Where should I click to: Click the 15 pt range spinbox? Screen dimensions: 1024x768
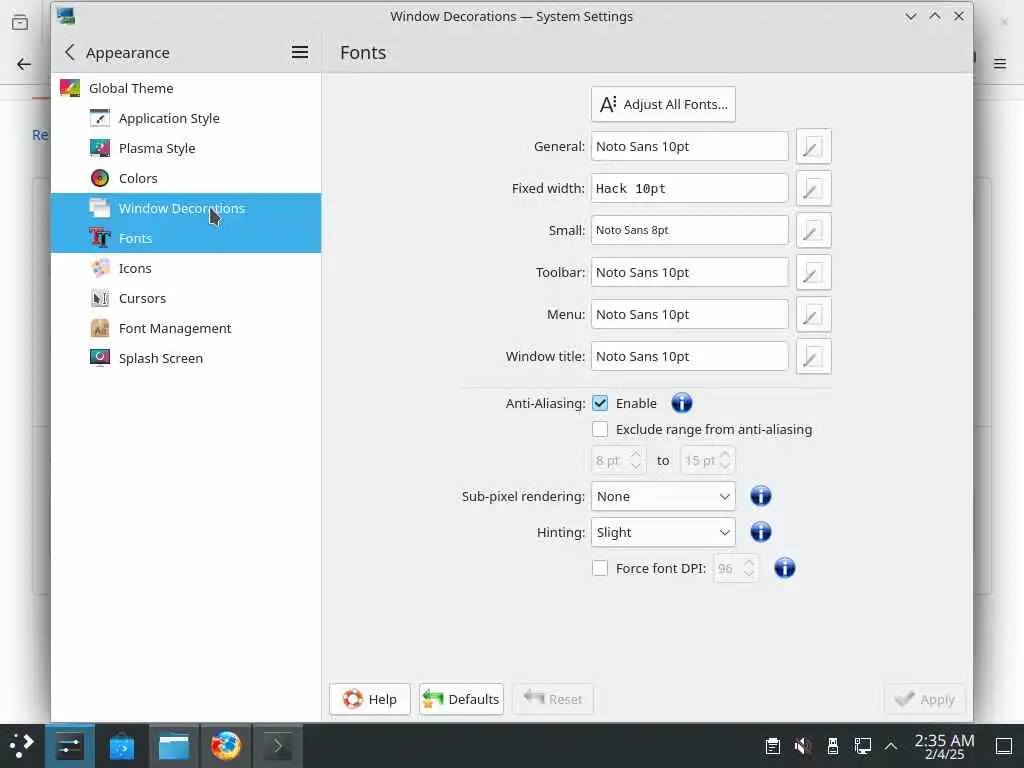click(x=708, y=460)
